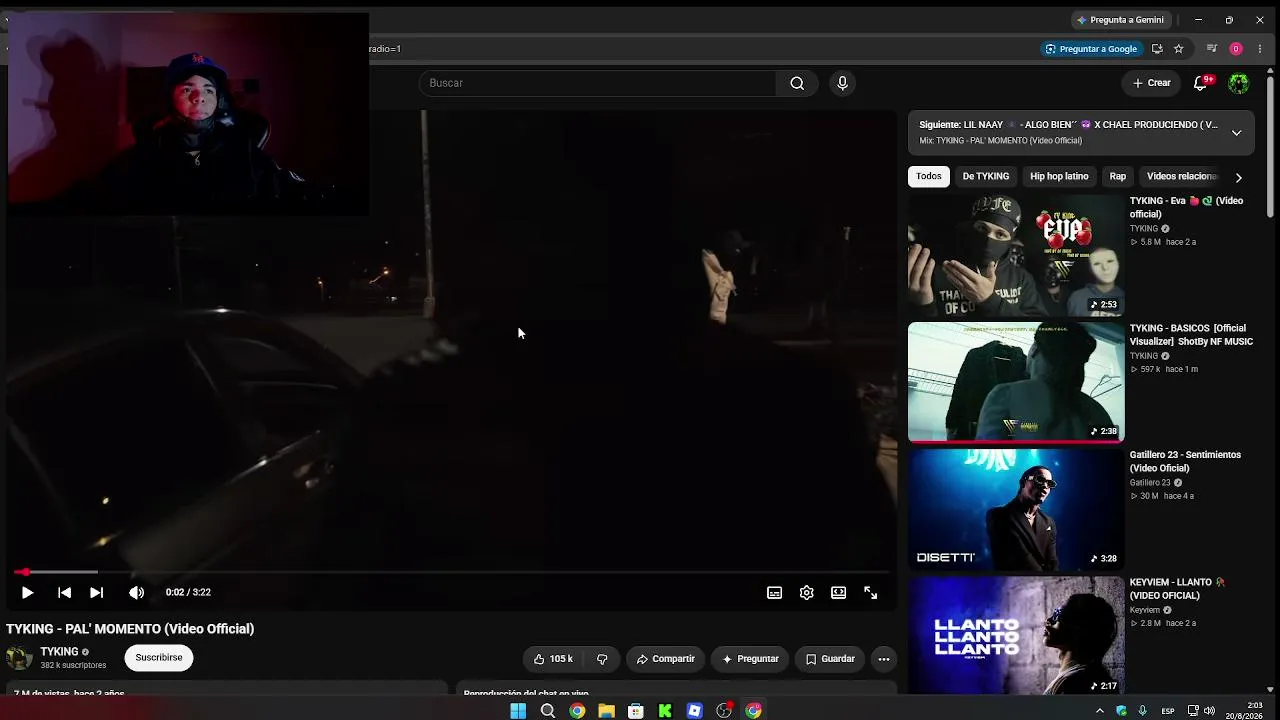Open the TYKING - BASICOS thumbnail

(1016, 382)
